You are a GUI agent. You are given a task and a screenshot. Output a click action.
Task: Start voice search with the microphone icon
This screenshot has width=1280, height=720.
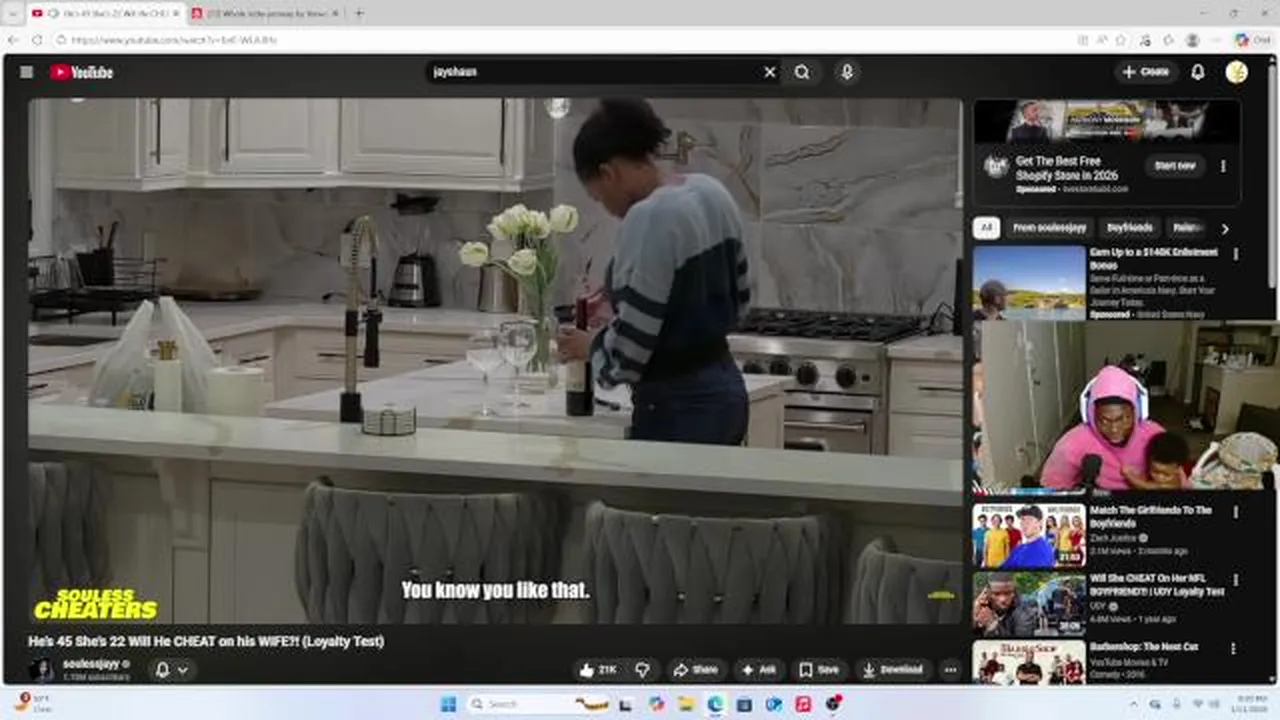[846, 72]
